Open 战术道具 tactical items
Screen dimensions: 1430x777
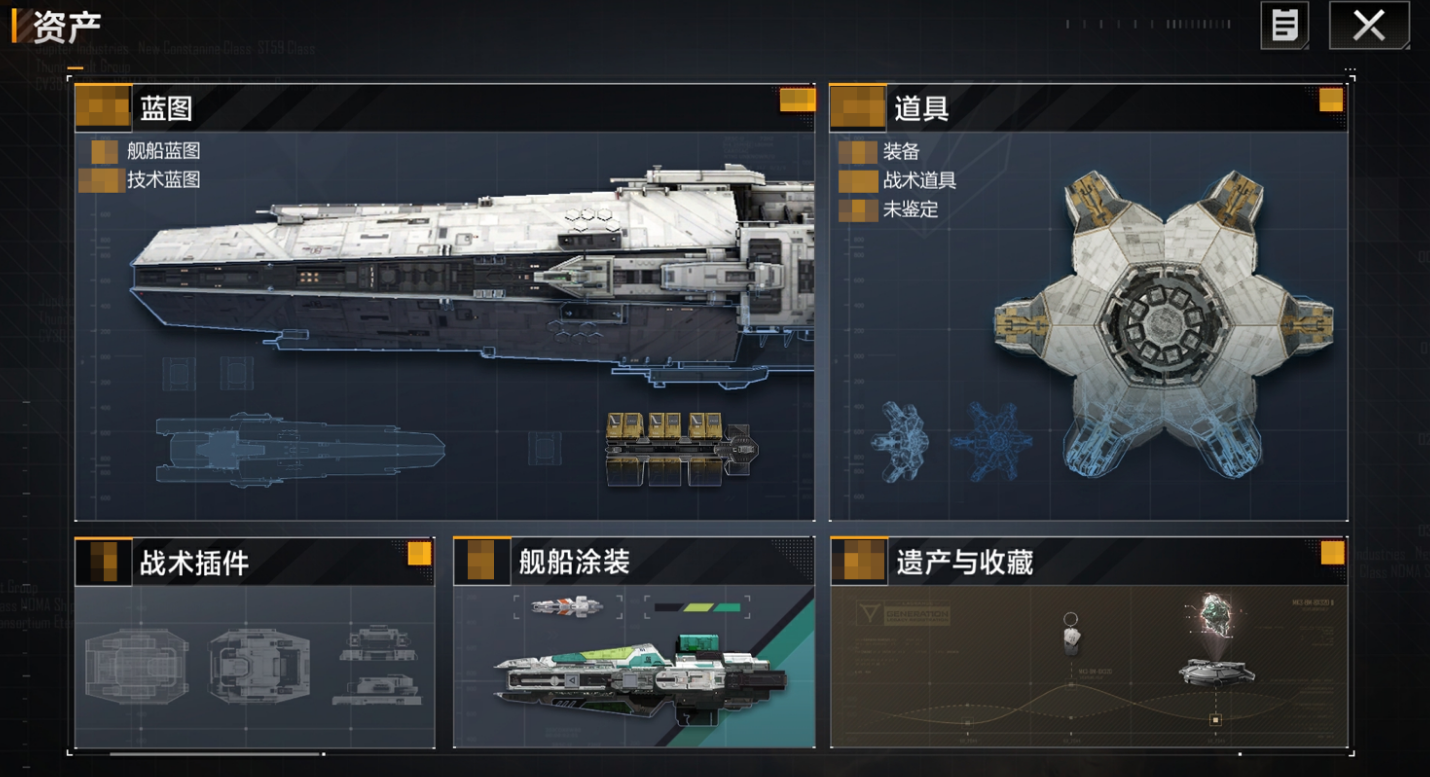tap(920, 181)
